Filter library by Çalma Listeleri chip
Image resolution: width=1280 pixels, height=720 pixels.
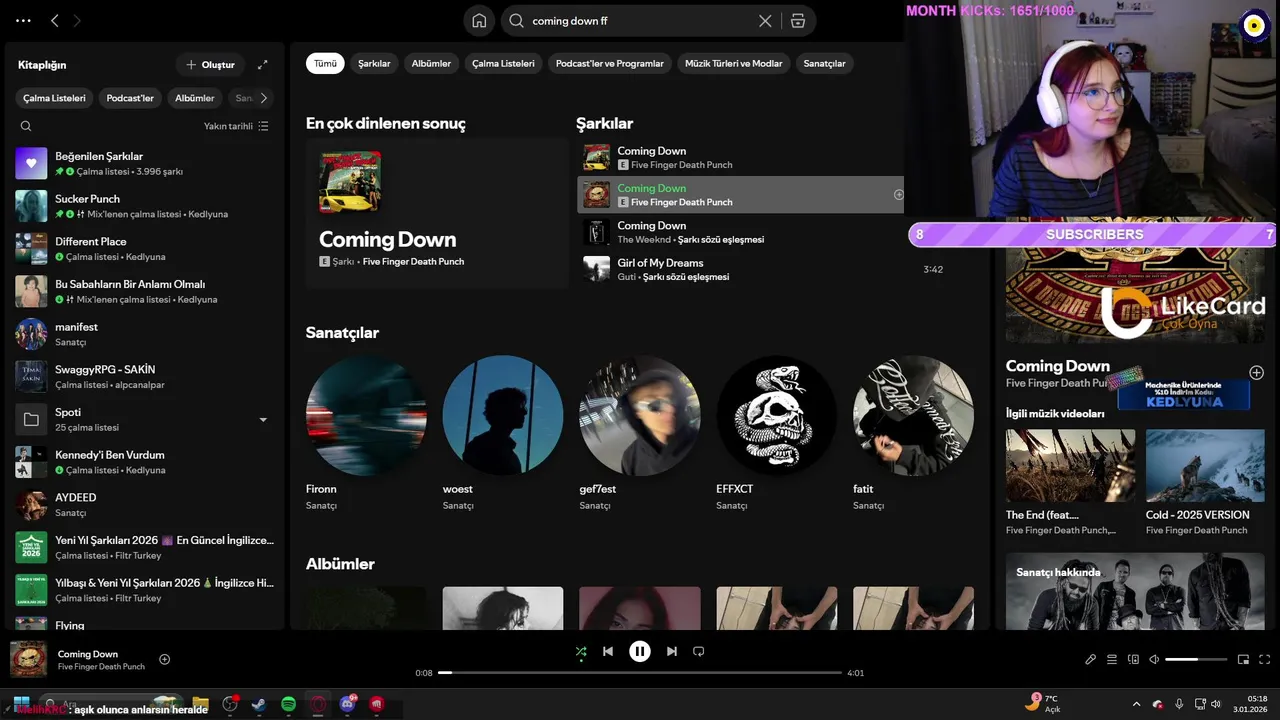coord(55,98)
